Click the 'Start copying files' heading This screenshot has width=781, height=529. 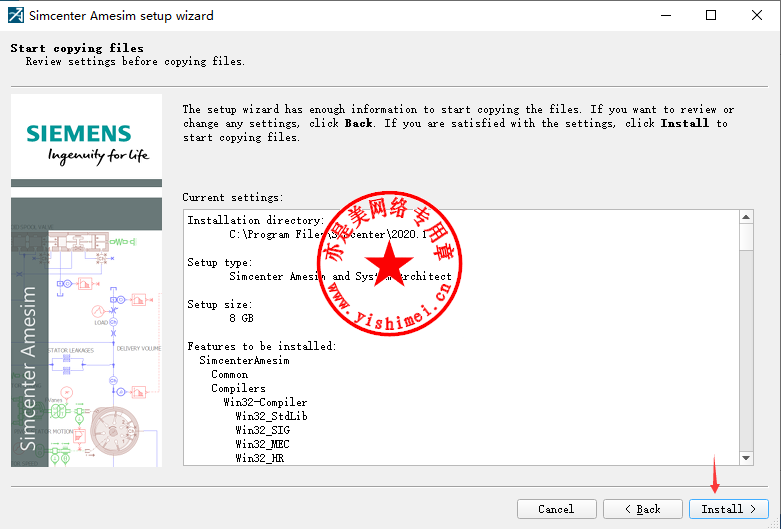(77, 48)
